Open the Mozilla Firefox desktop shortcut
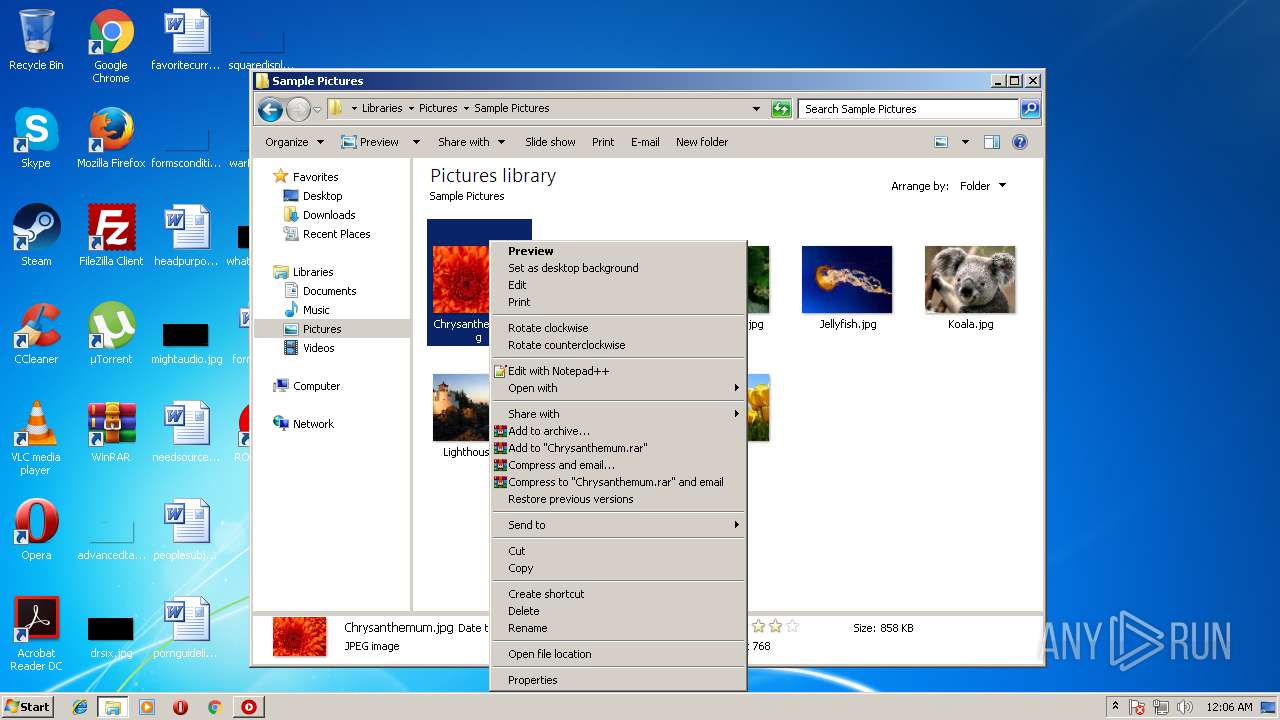Image resolution: width=1280 pixels, height=720 pixels. tap(111, 138)
